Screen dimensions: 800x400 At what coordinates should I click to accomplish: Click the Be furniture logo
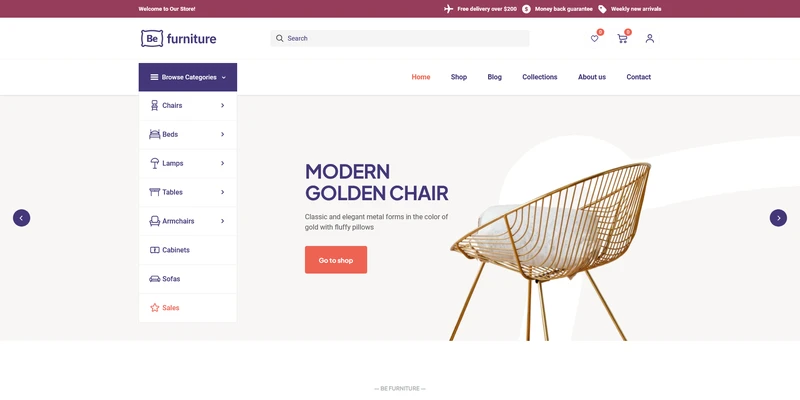178,39
